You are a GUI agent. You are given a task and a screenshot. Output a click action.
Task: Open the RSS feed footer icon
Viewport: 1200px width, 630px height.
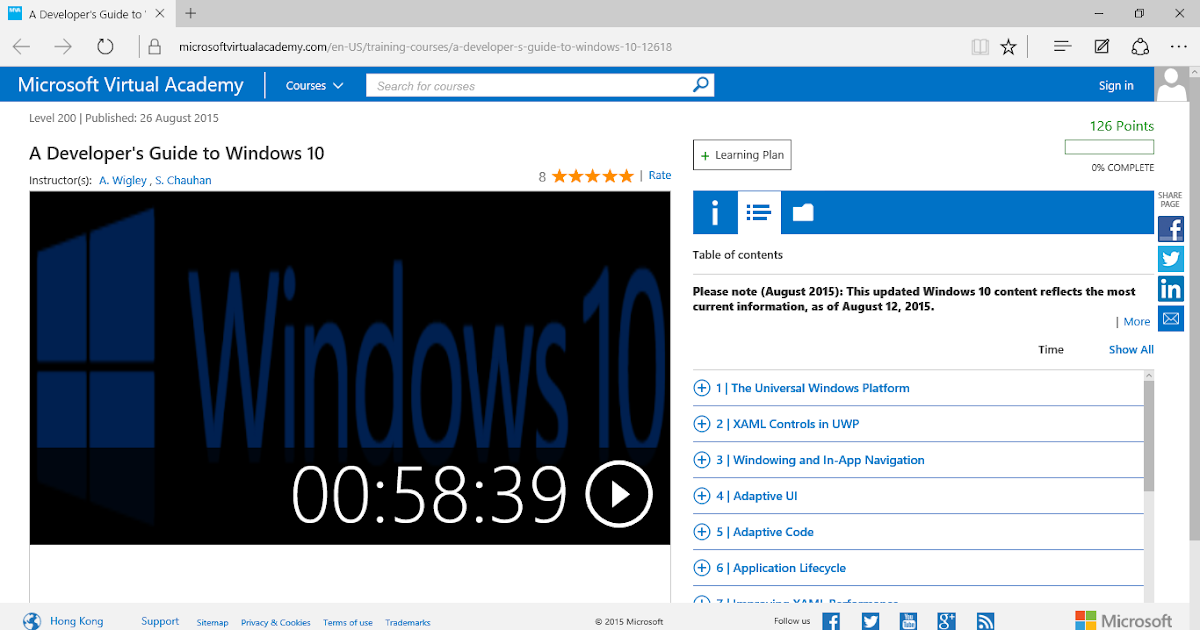coord(985,621)
